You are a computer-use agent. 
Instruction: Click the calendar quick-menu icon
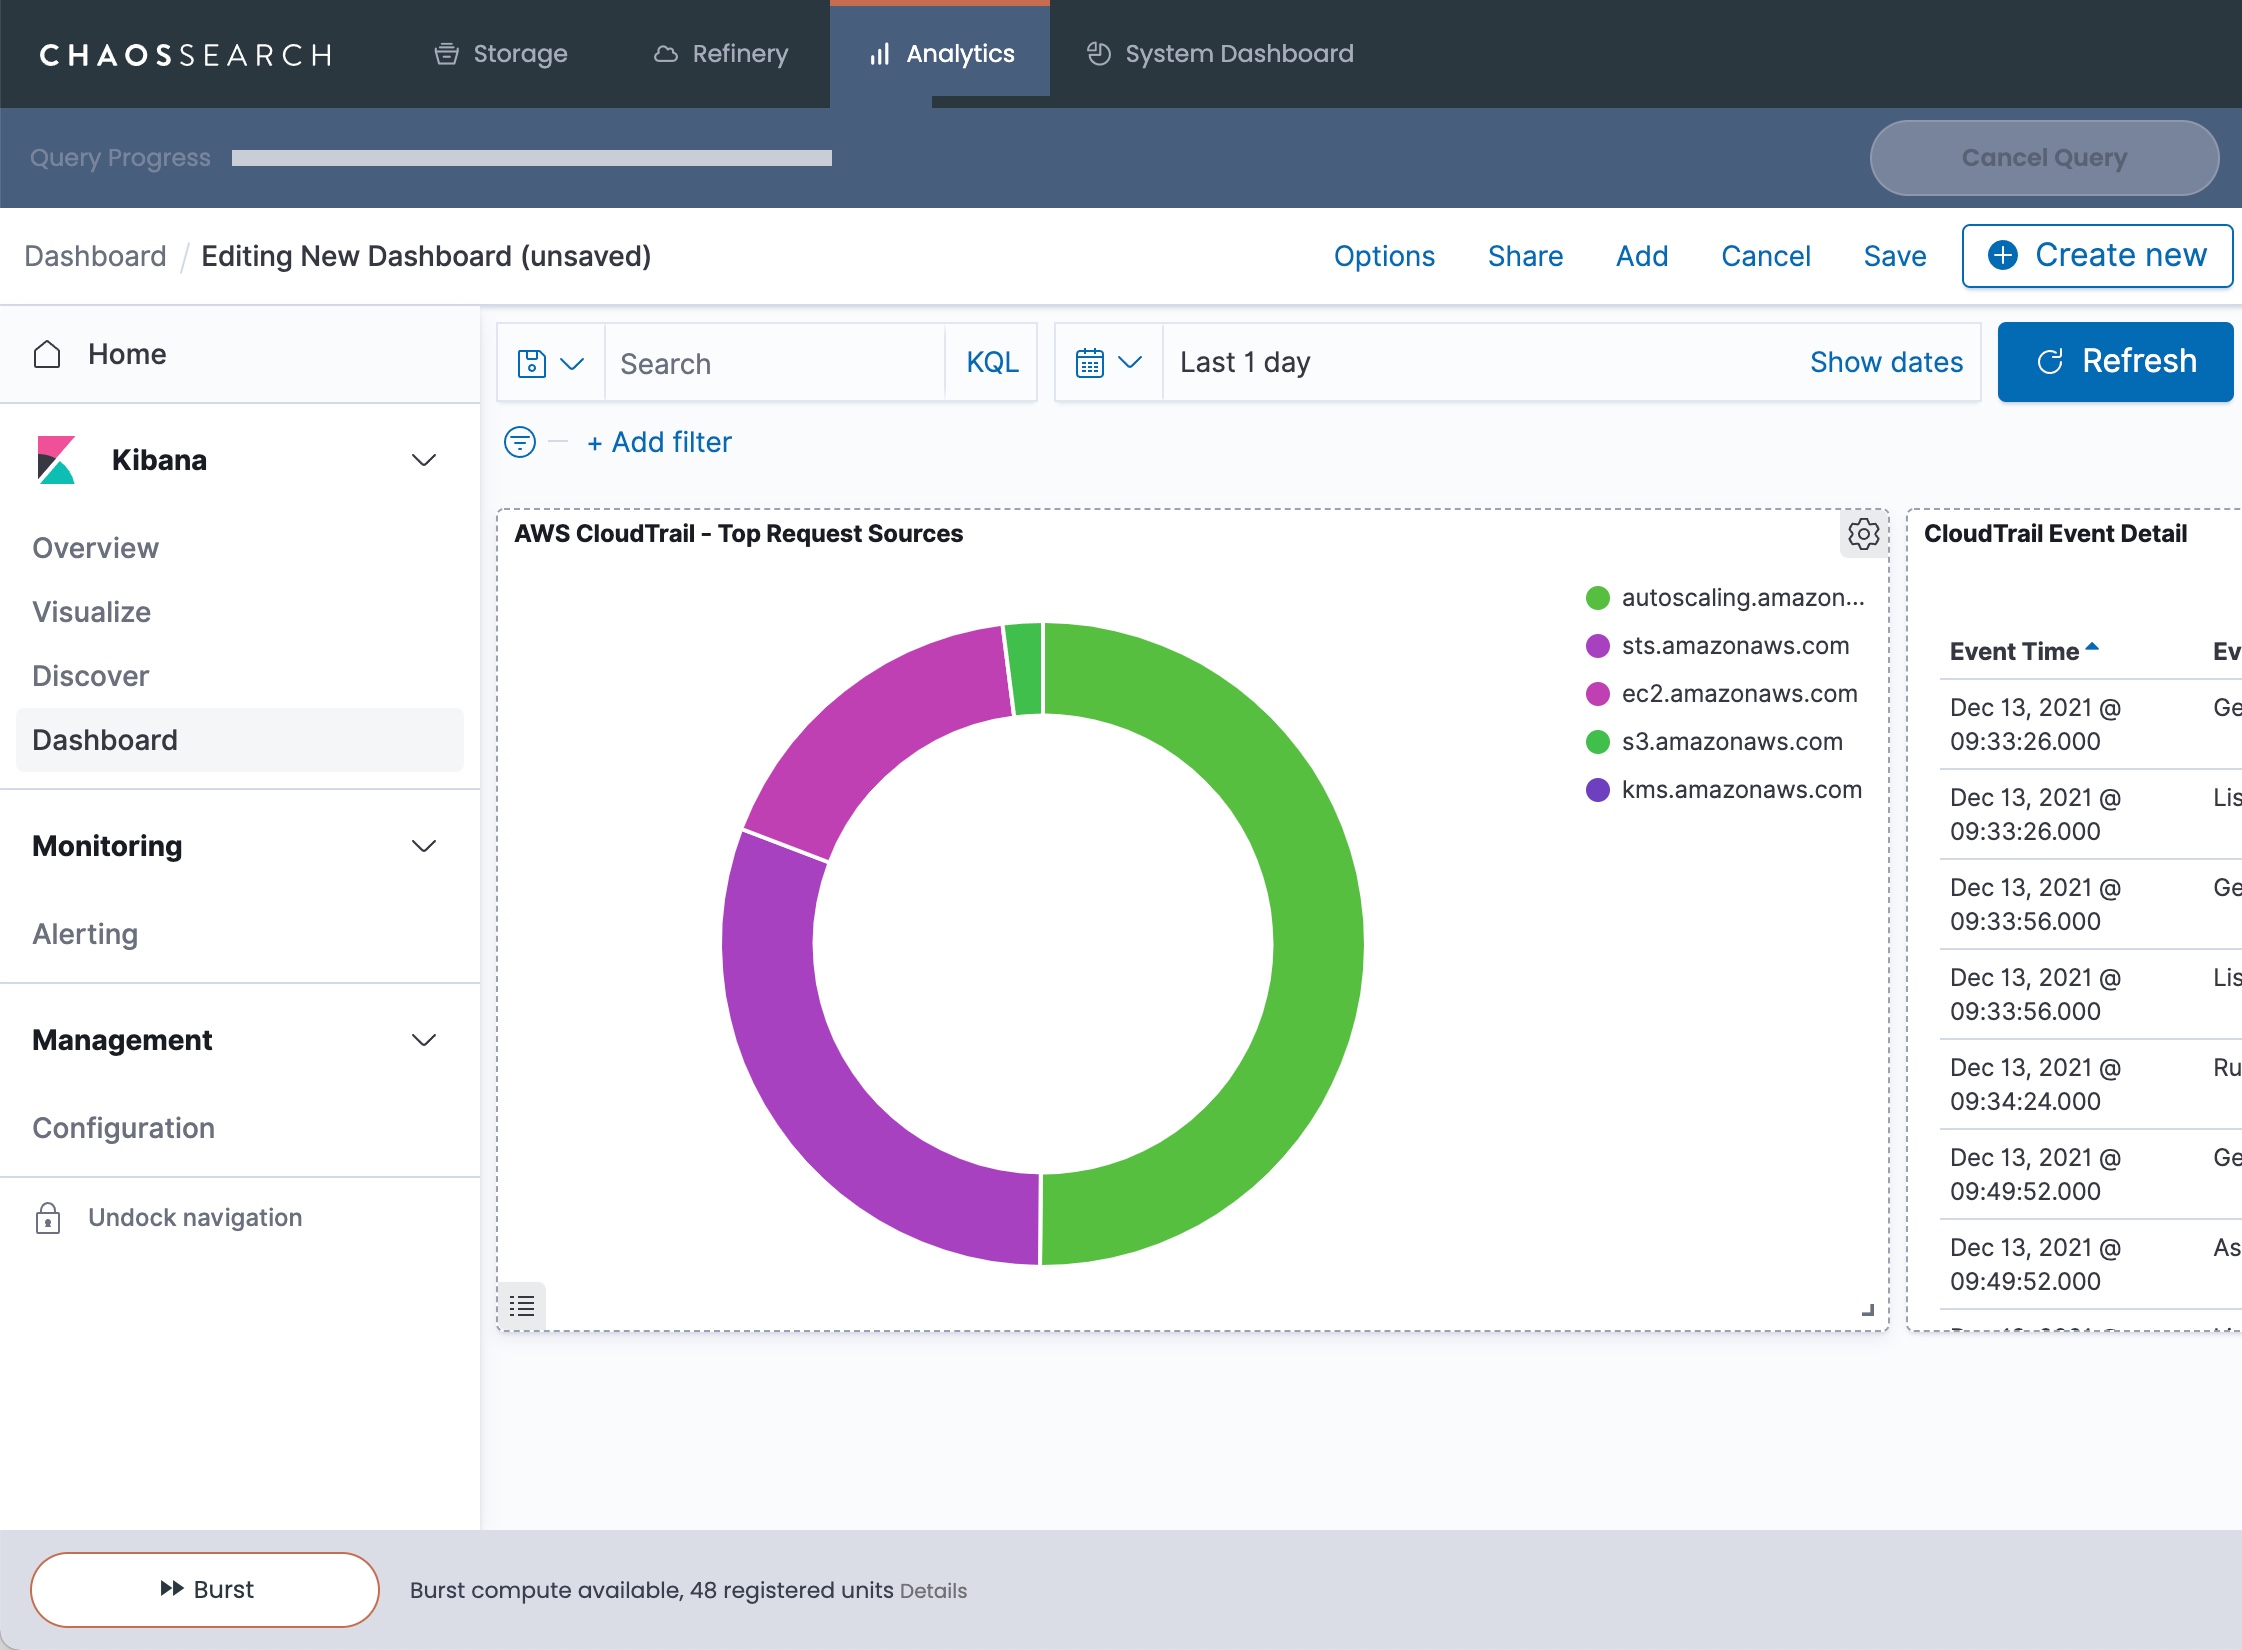[x=1090, y=363]
